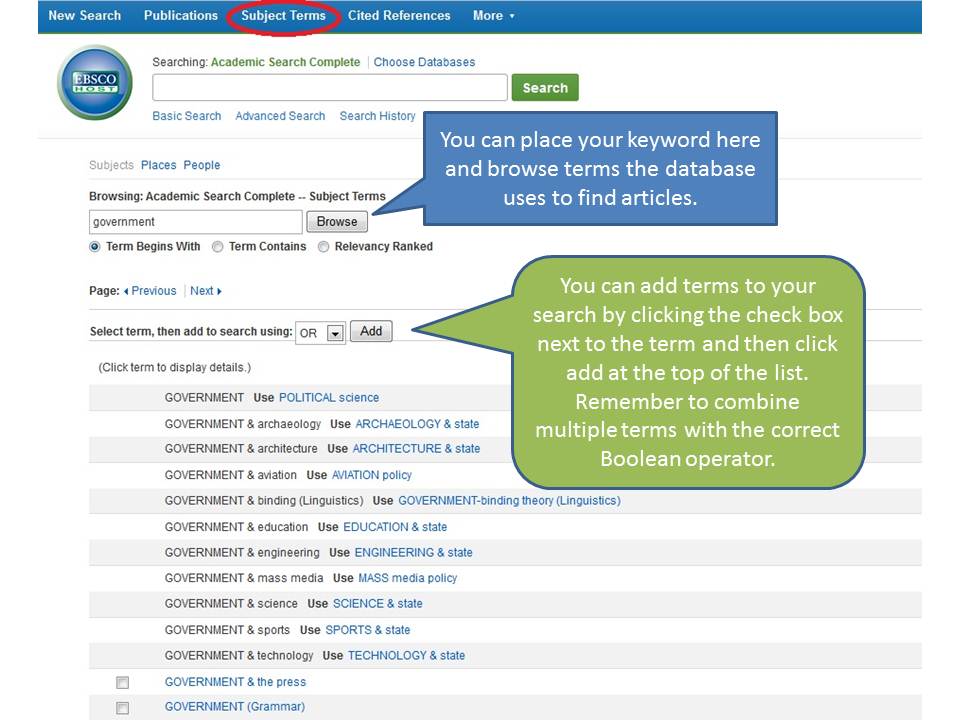The height and width of the screenshot is (720, 960).
Task: Select Publications from the top navigation
Action: [x=180, y=15]
